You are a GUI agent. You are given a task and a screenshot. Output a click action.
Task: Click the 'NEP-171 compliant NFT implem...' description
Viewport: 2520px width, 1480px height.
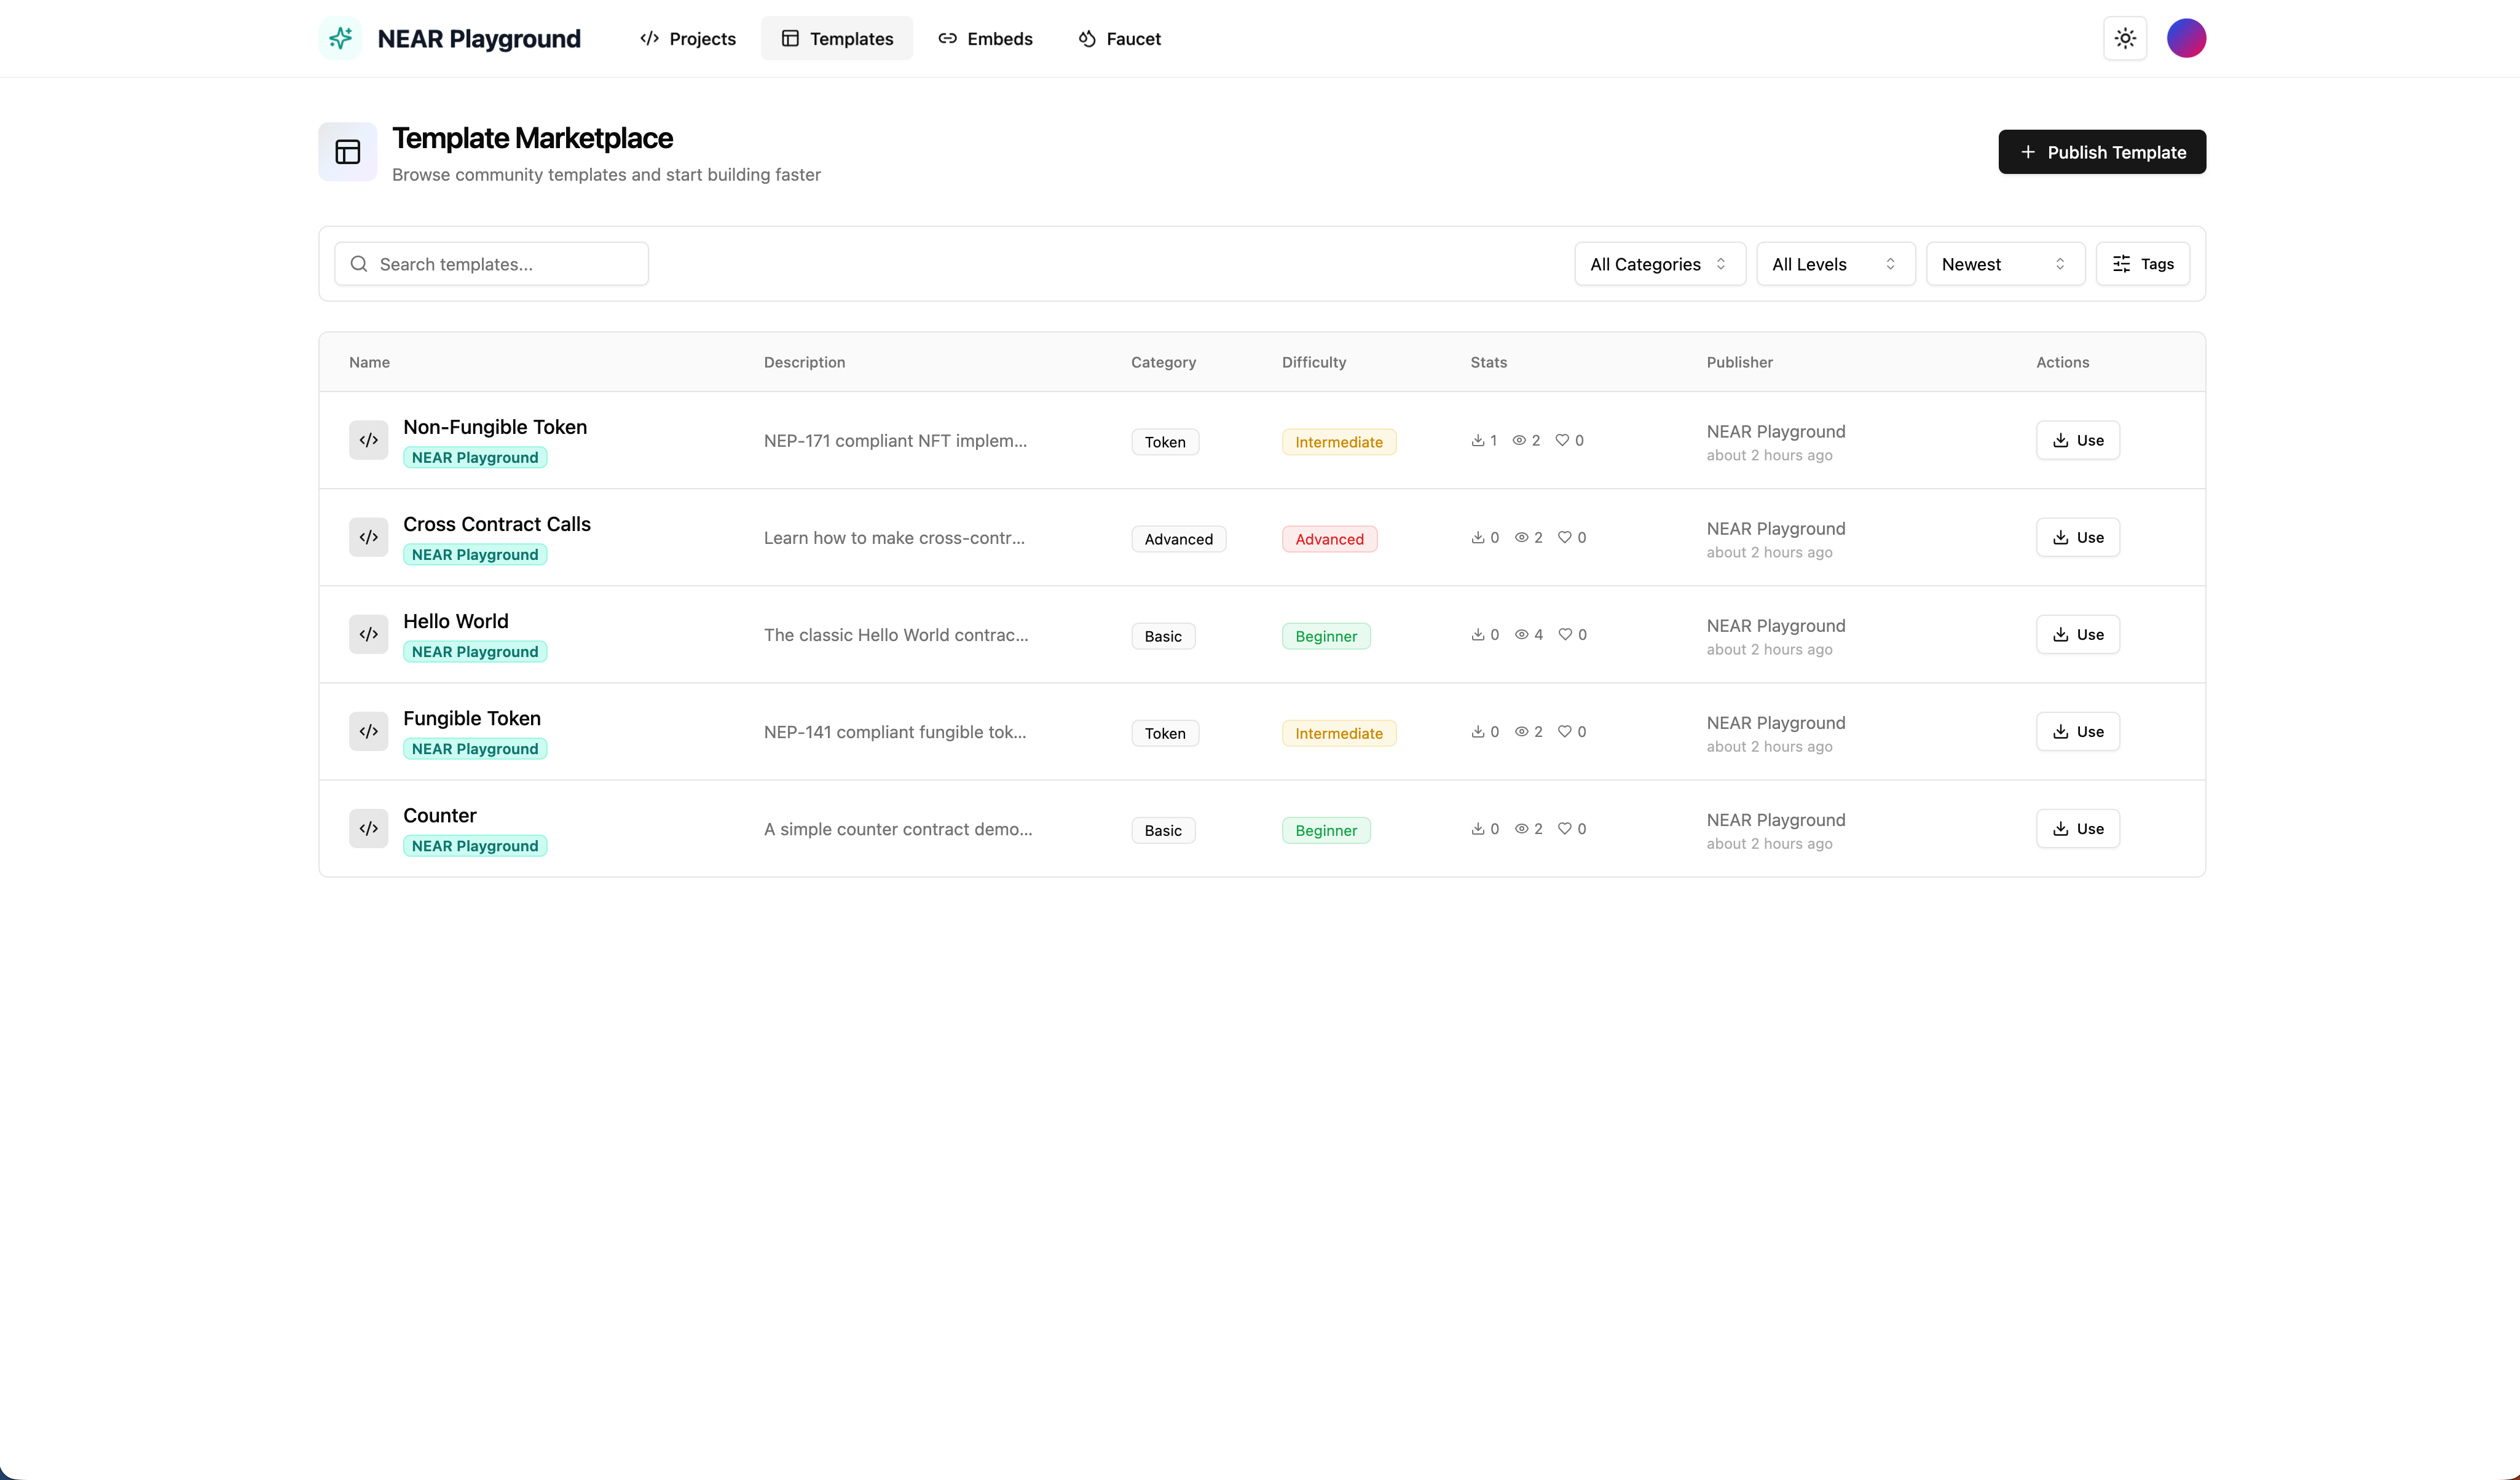[x=895, y=440]
